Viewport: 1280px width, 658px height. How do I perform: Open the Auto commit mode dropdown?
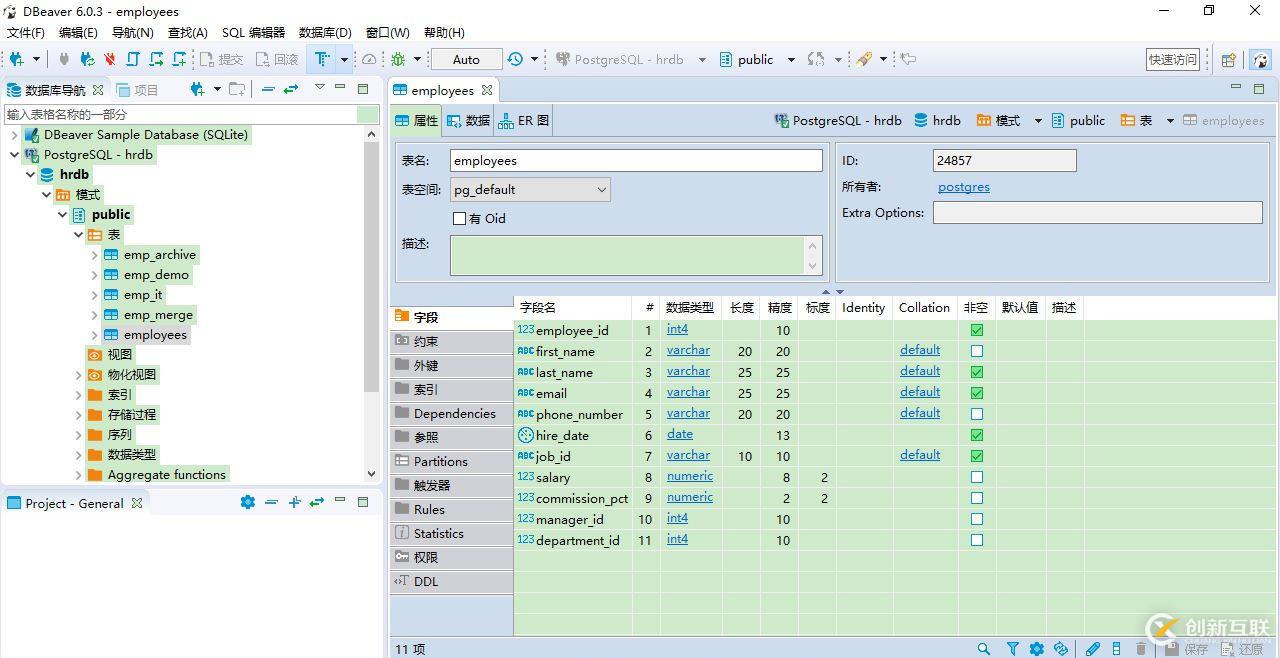(x=466, y=59)
